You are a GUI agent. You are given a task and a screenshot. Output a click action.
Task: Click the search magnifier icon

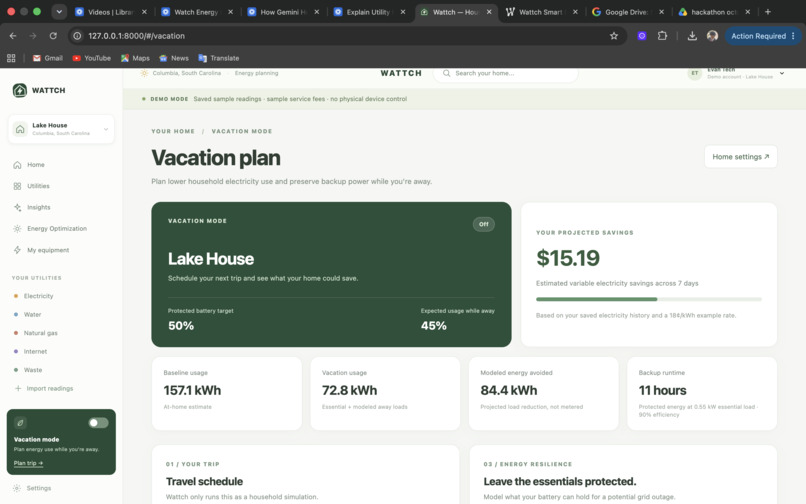point(447,74)
